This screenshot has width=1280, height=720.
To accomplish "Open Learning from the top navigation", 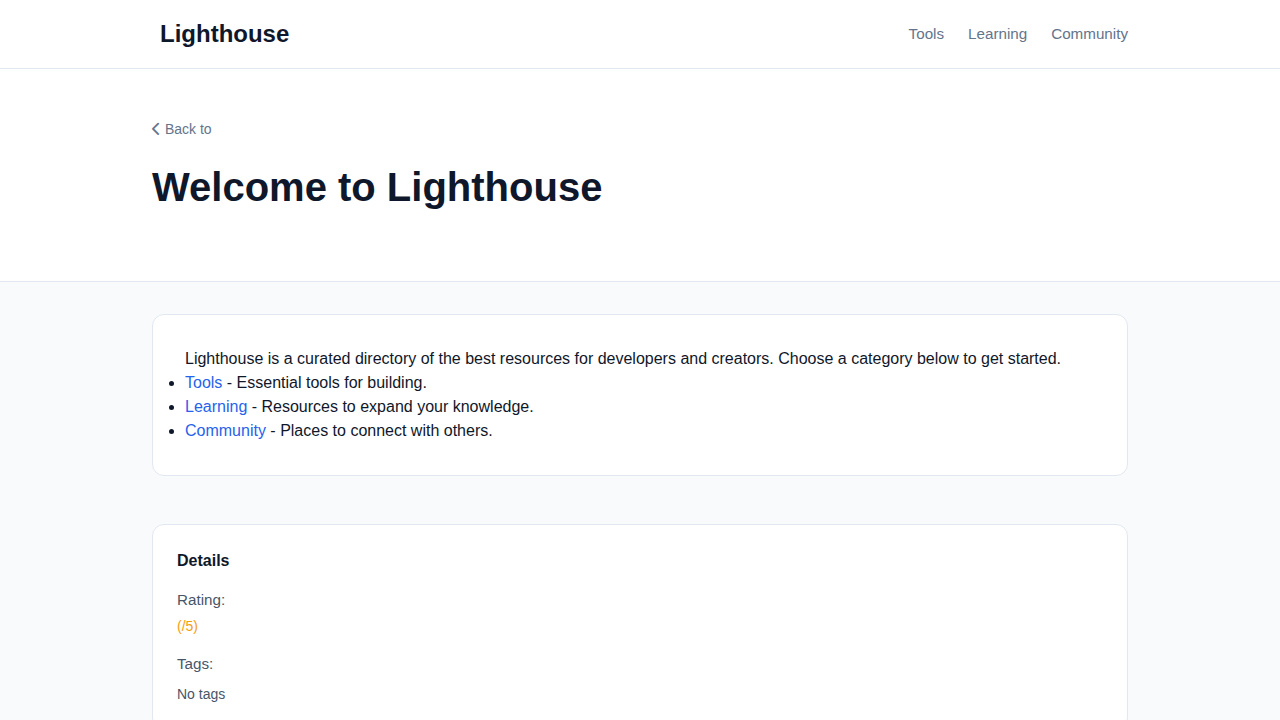I will coord(997,33).
